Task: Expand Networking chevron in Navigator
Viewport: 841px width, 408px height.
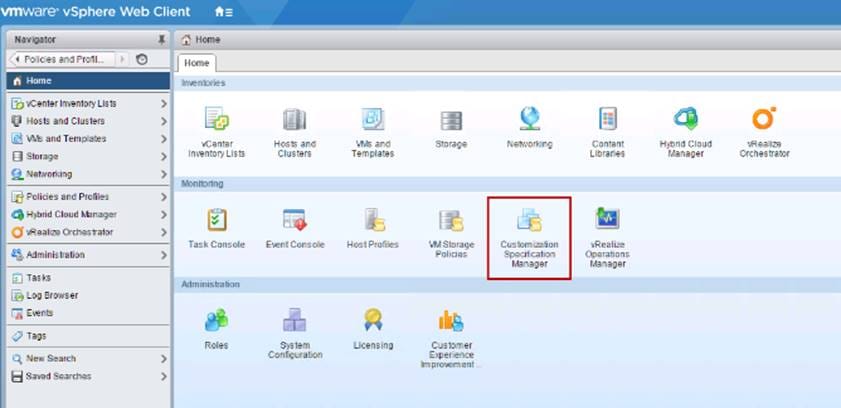Action: pos(164,174)
